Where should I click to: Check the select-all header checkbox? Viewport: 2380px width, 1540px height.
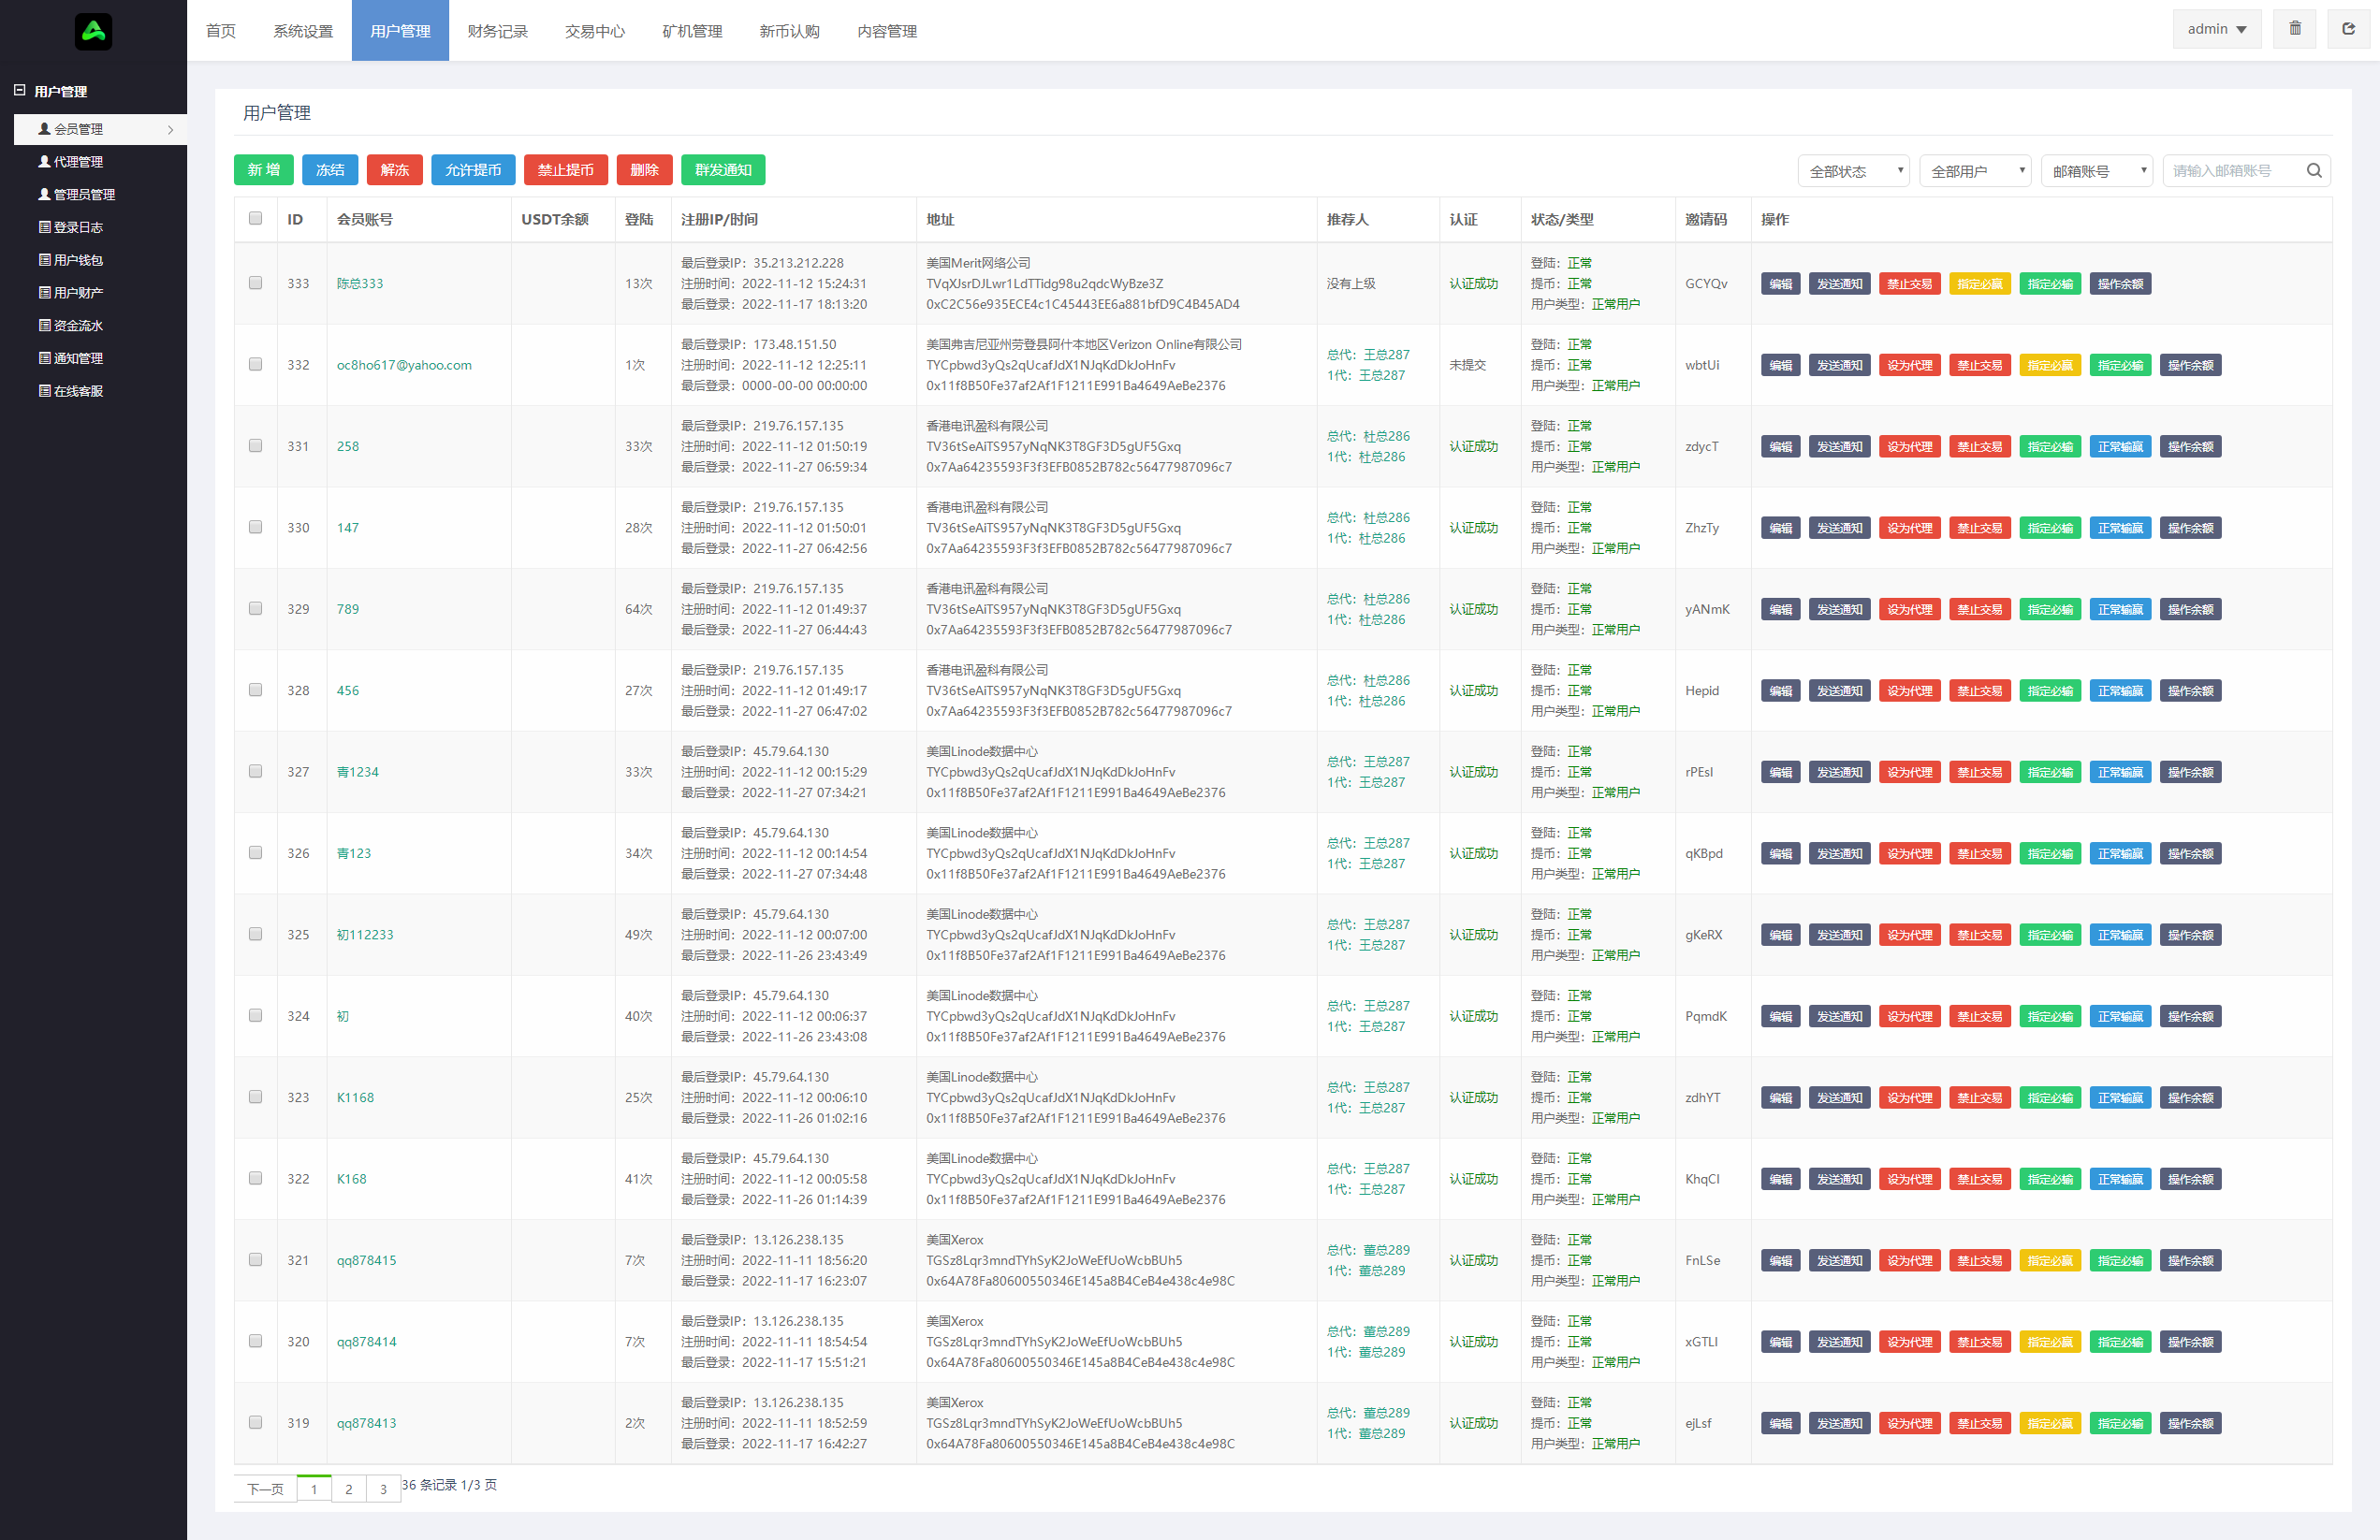tap(255, 219)
